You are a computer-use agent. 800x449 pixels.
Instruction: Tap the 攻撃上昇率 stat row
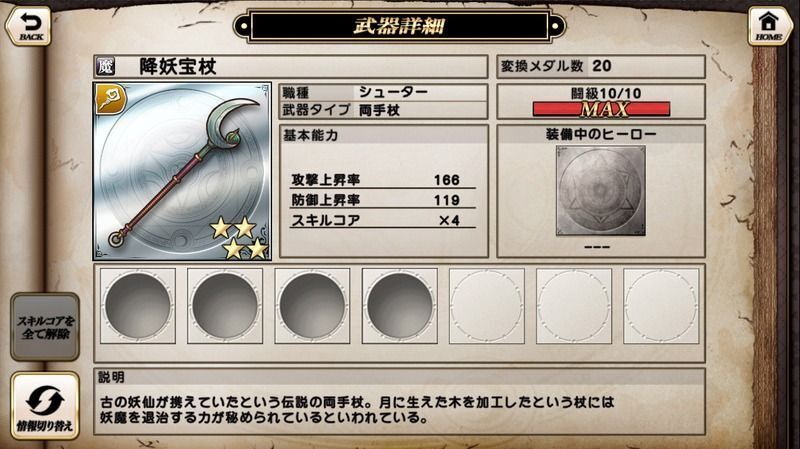click(383, 180)
